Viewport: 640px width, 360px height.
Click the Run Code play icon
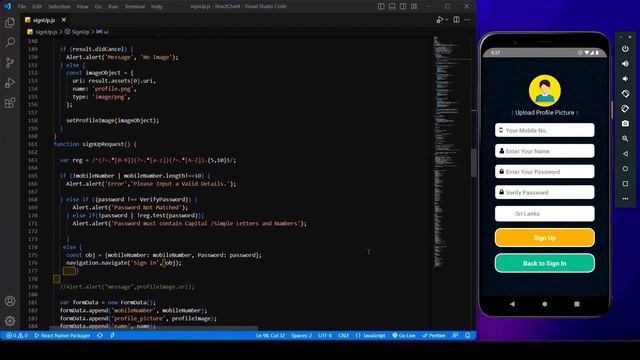440,20
